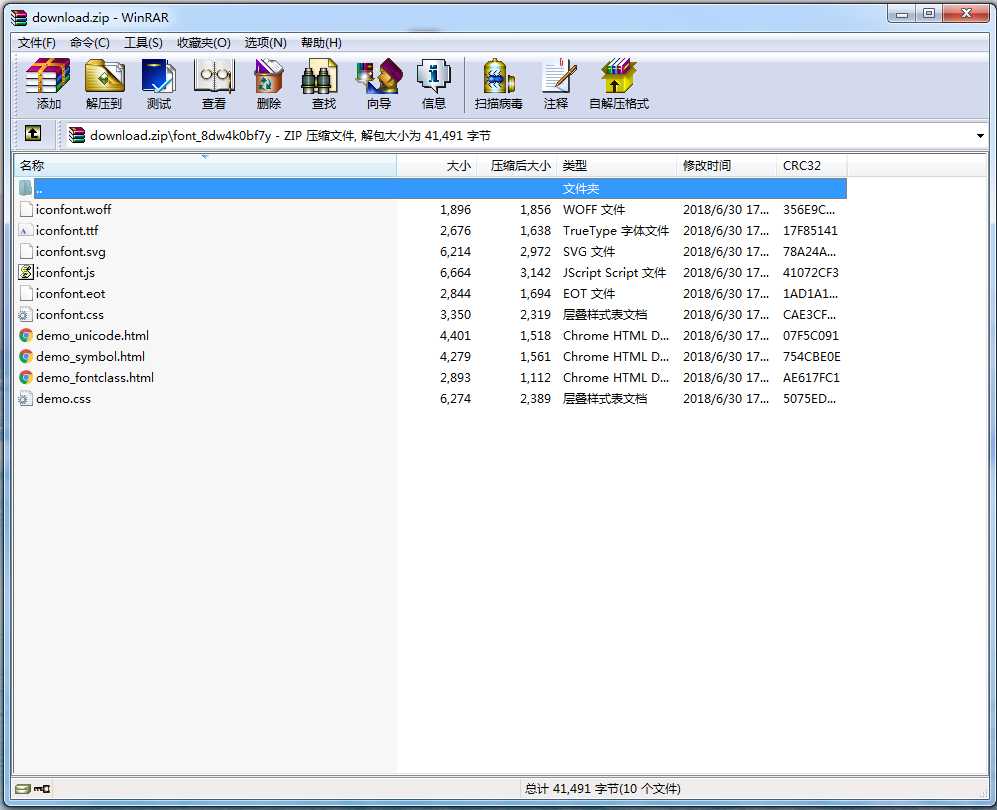Click type cell 'JScript Script 文件'
The image size is (997, 810).
coord(614,272)
